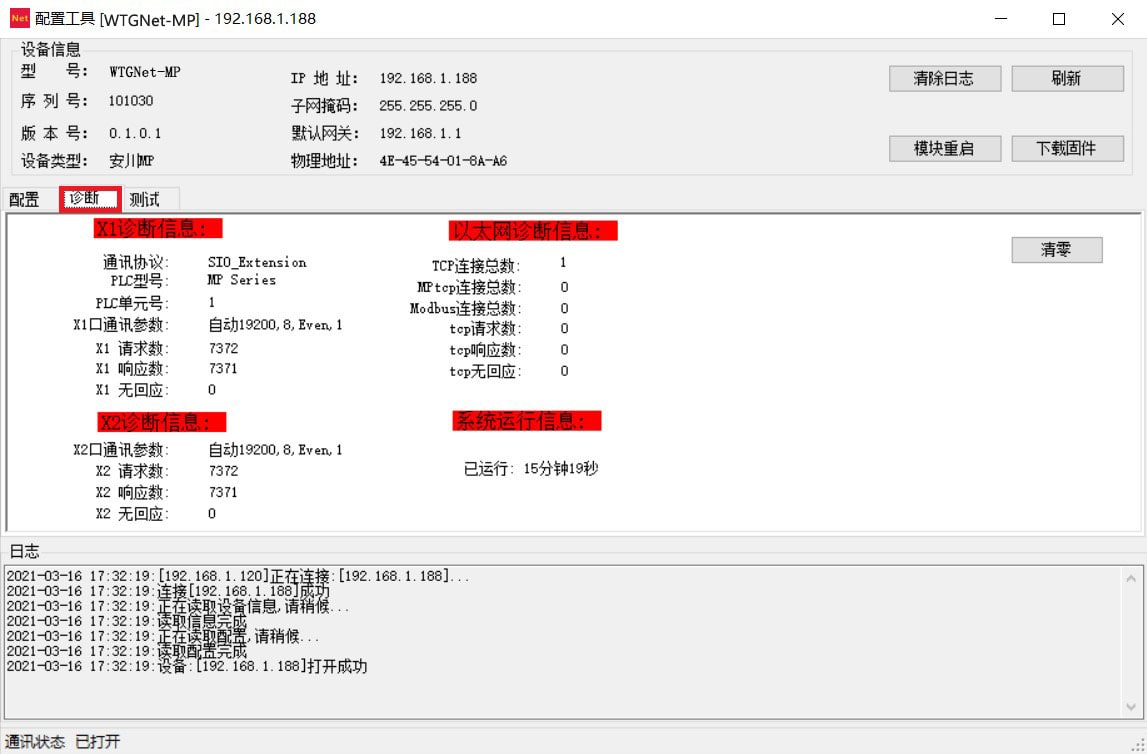Screen dimensions: 1147x754
Task: Switch to the 配置 tab
Action: (25, 199)
